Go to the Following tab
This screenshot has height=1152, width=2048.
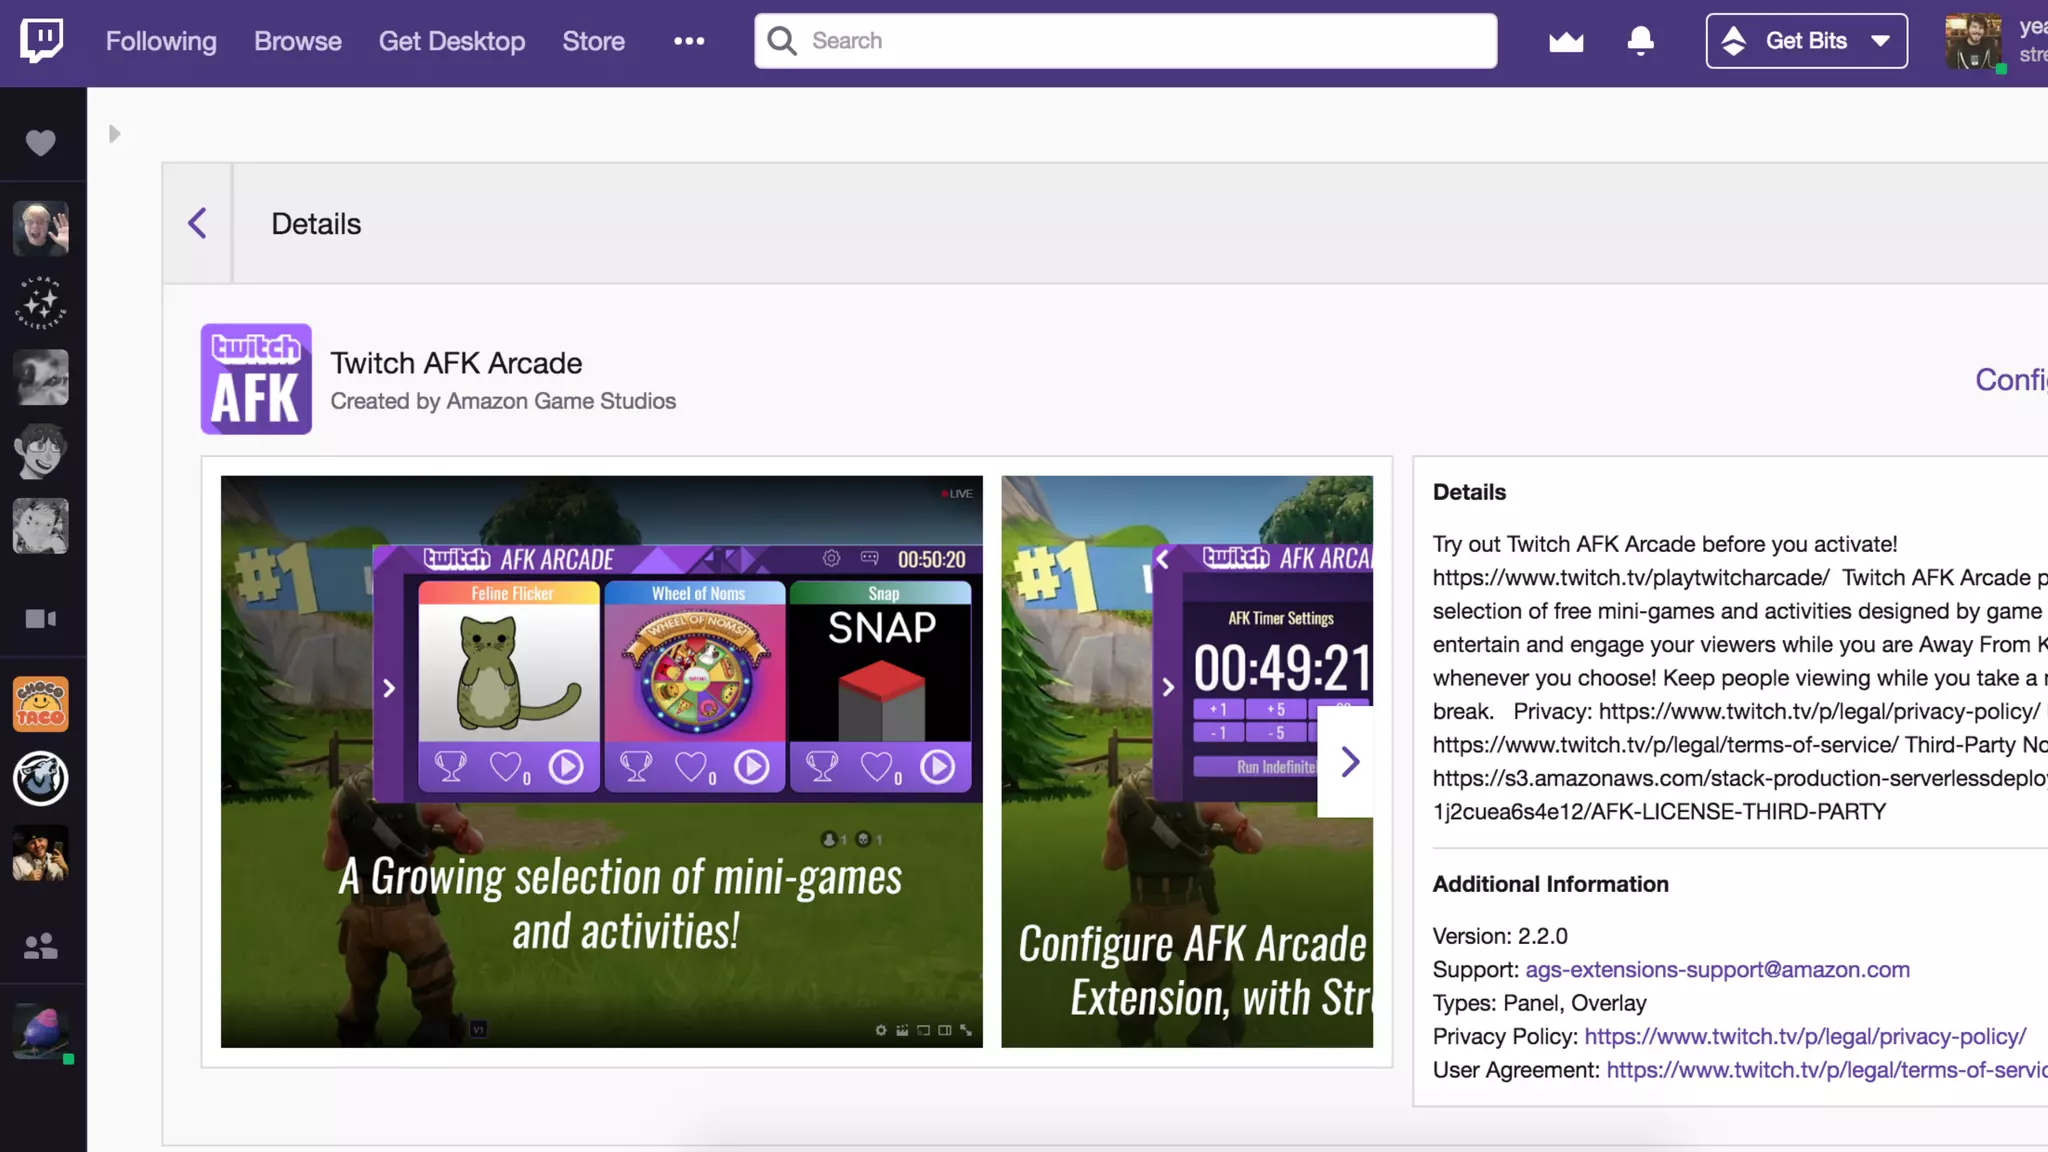click(x=161, y=41)
